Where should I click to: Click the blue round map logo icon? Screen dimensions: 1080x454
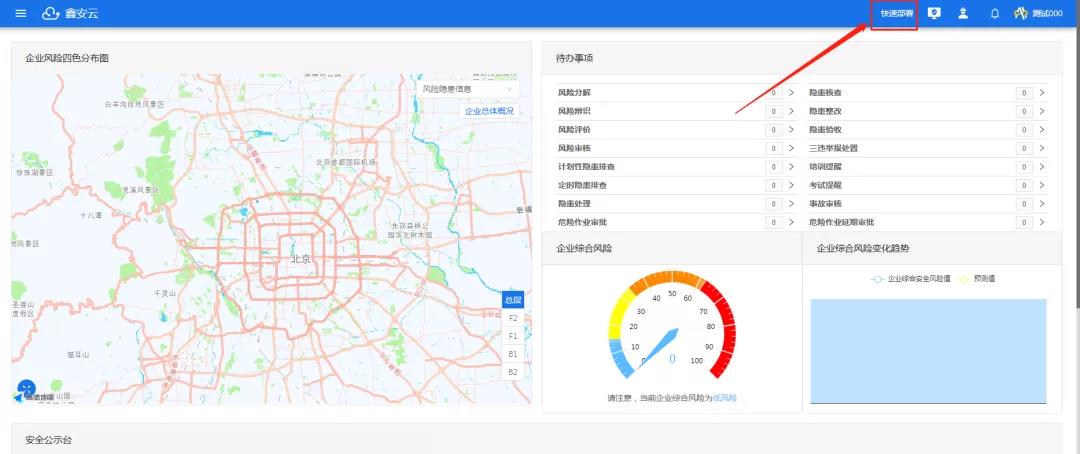point(27,388)
